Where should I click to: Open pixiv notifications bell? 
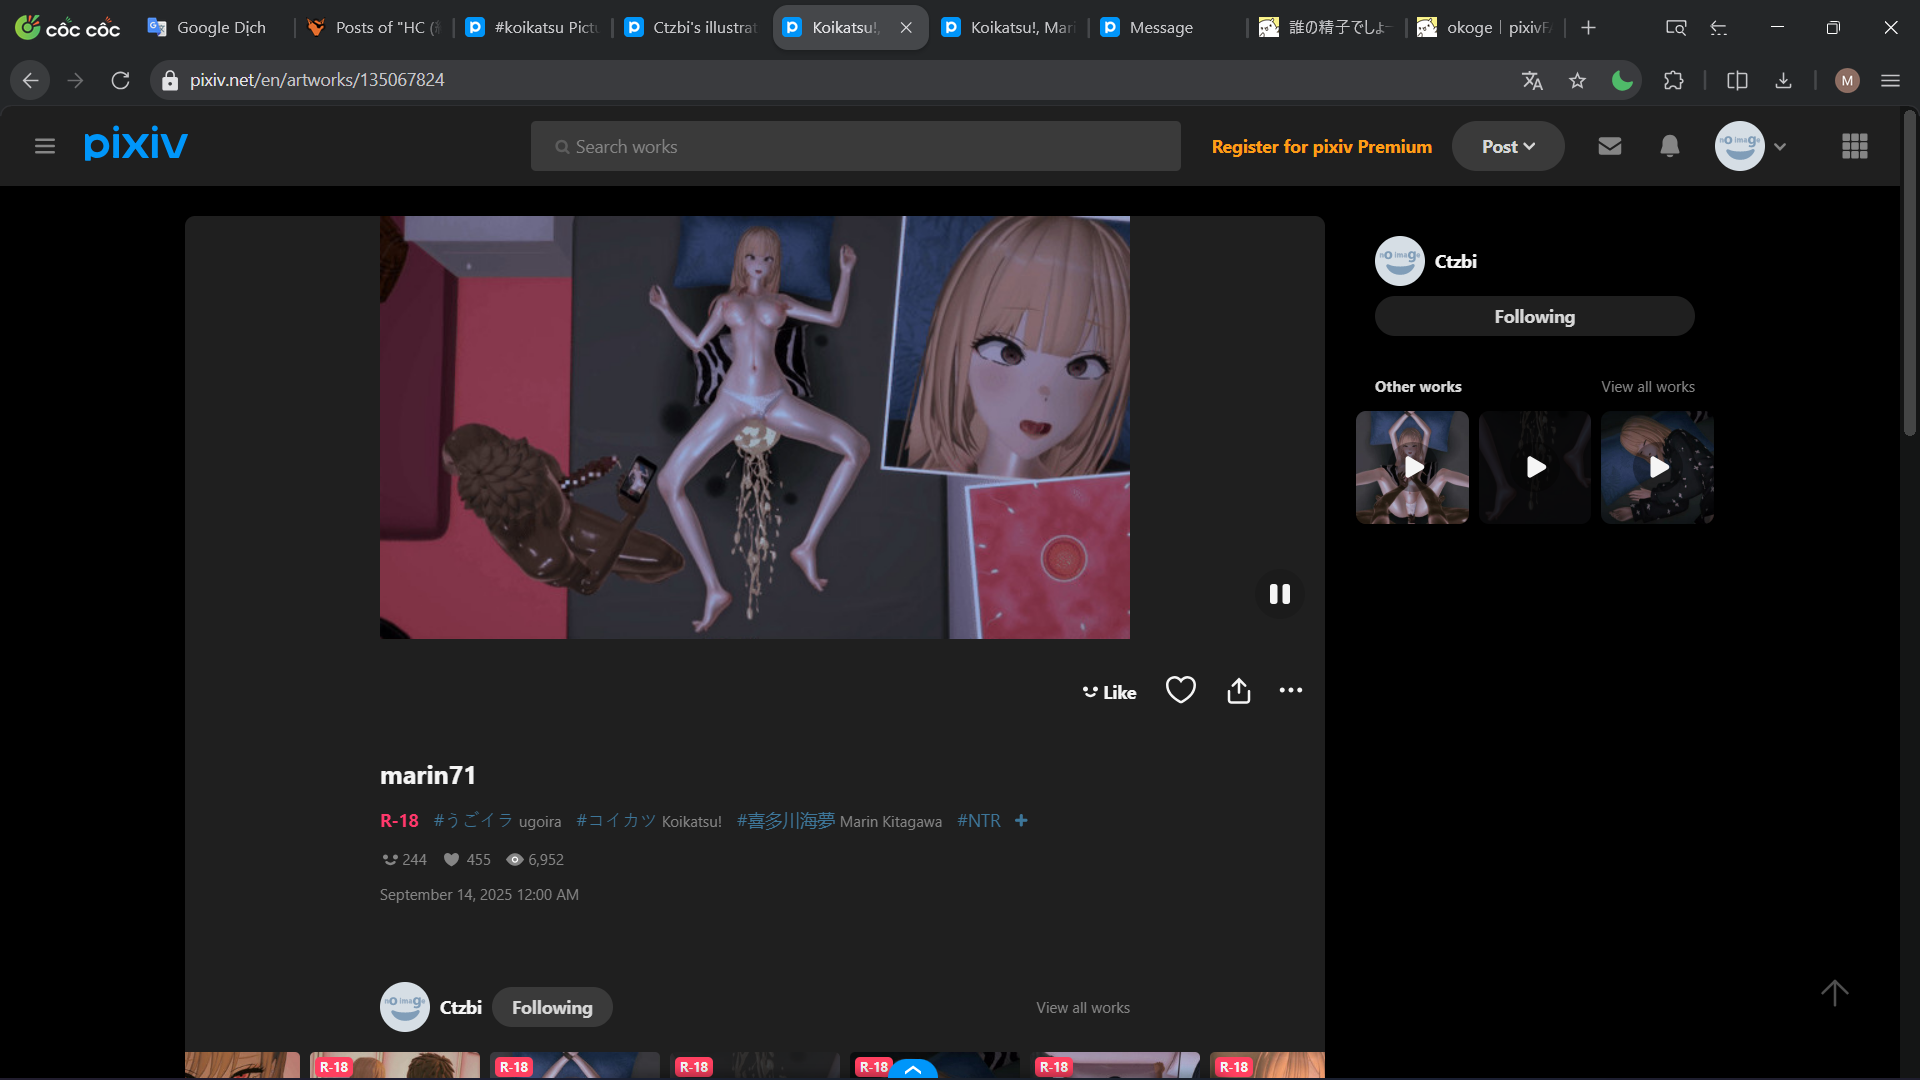point(1670,146)
